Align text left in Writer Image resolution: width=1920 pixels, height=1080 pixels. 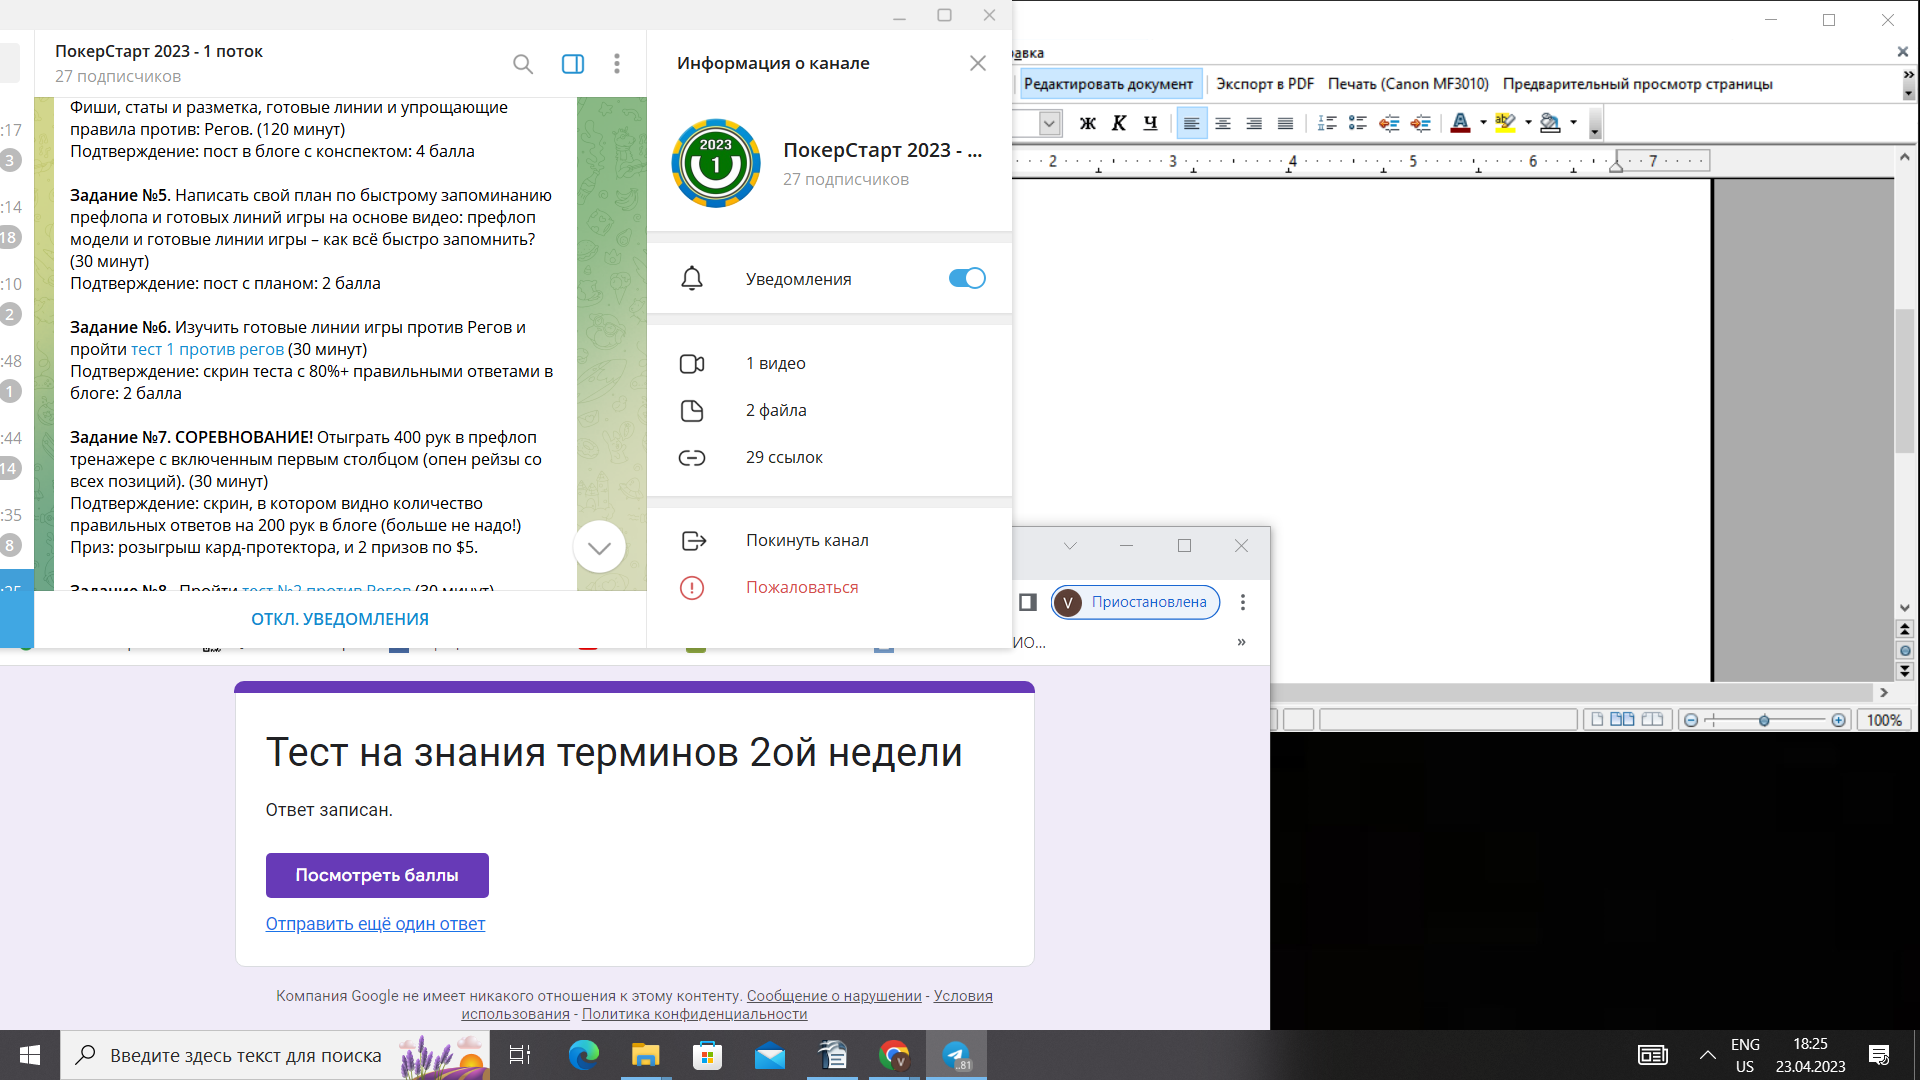(1191, 123)
